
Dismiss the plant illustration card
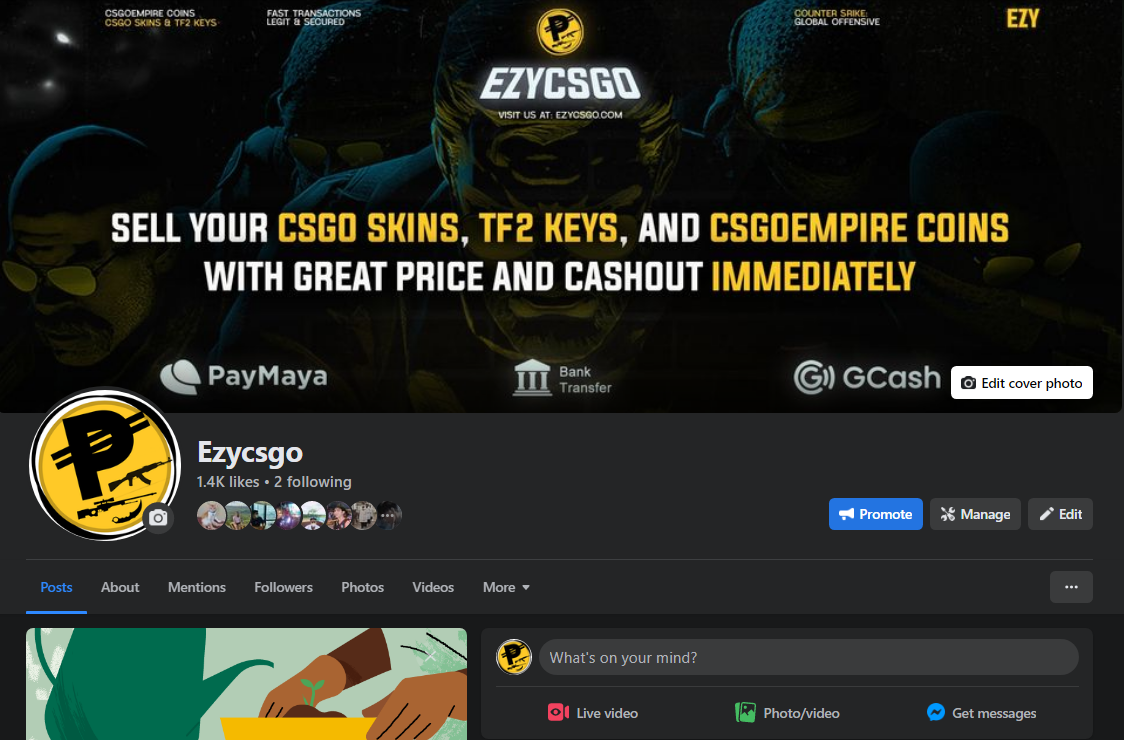point(430,656)
